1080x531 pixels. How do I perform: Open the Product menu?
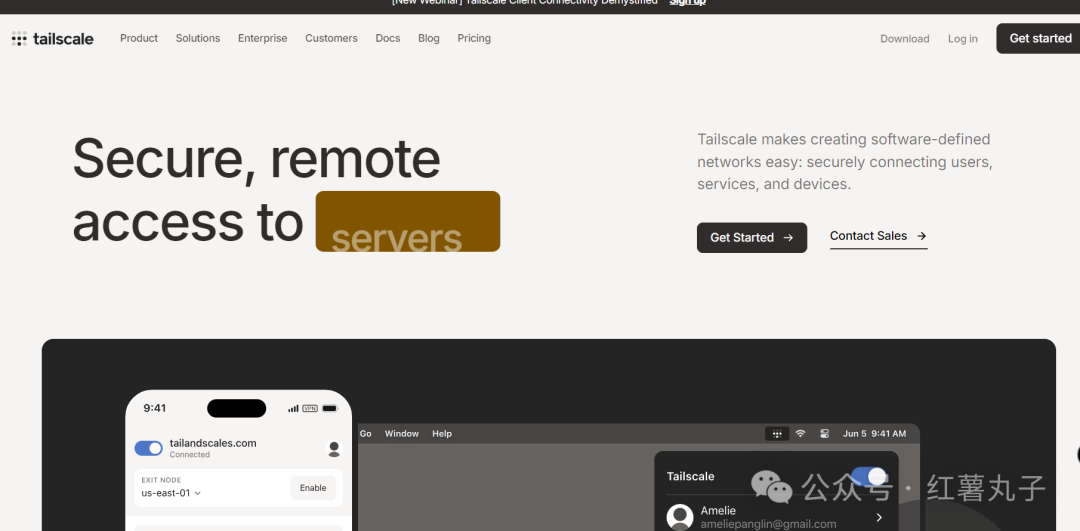coord(139,39)
